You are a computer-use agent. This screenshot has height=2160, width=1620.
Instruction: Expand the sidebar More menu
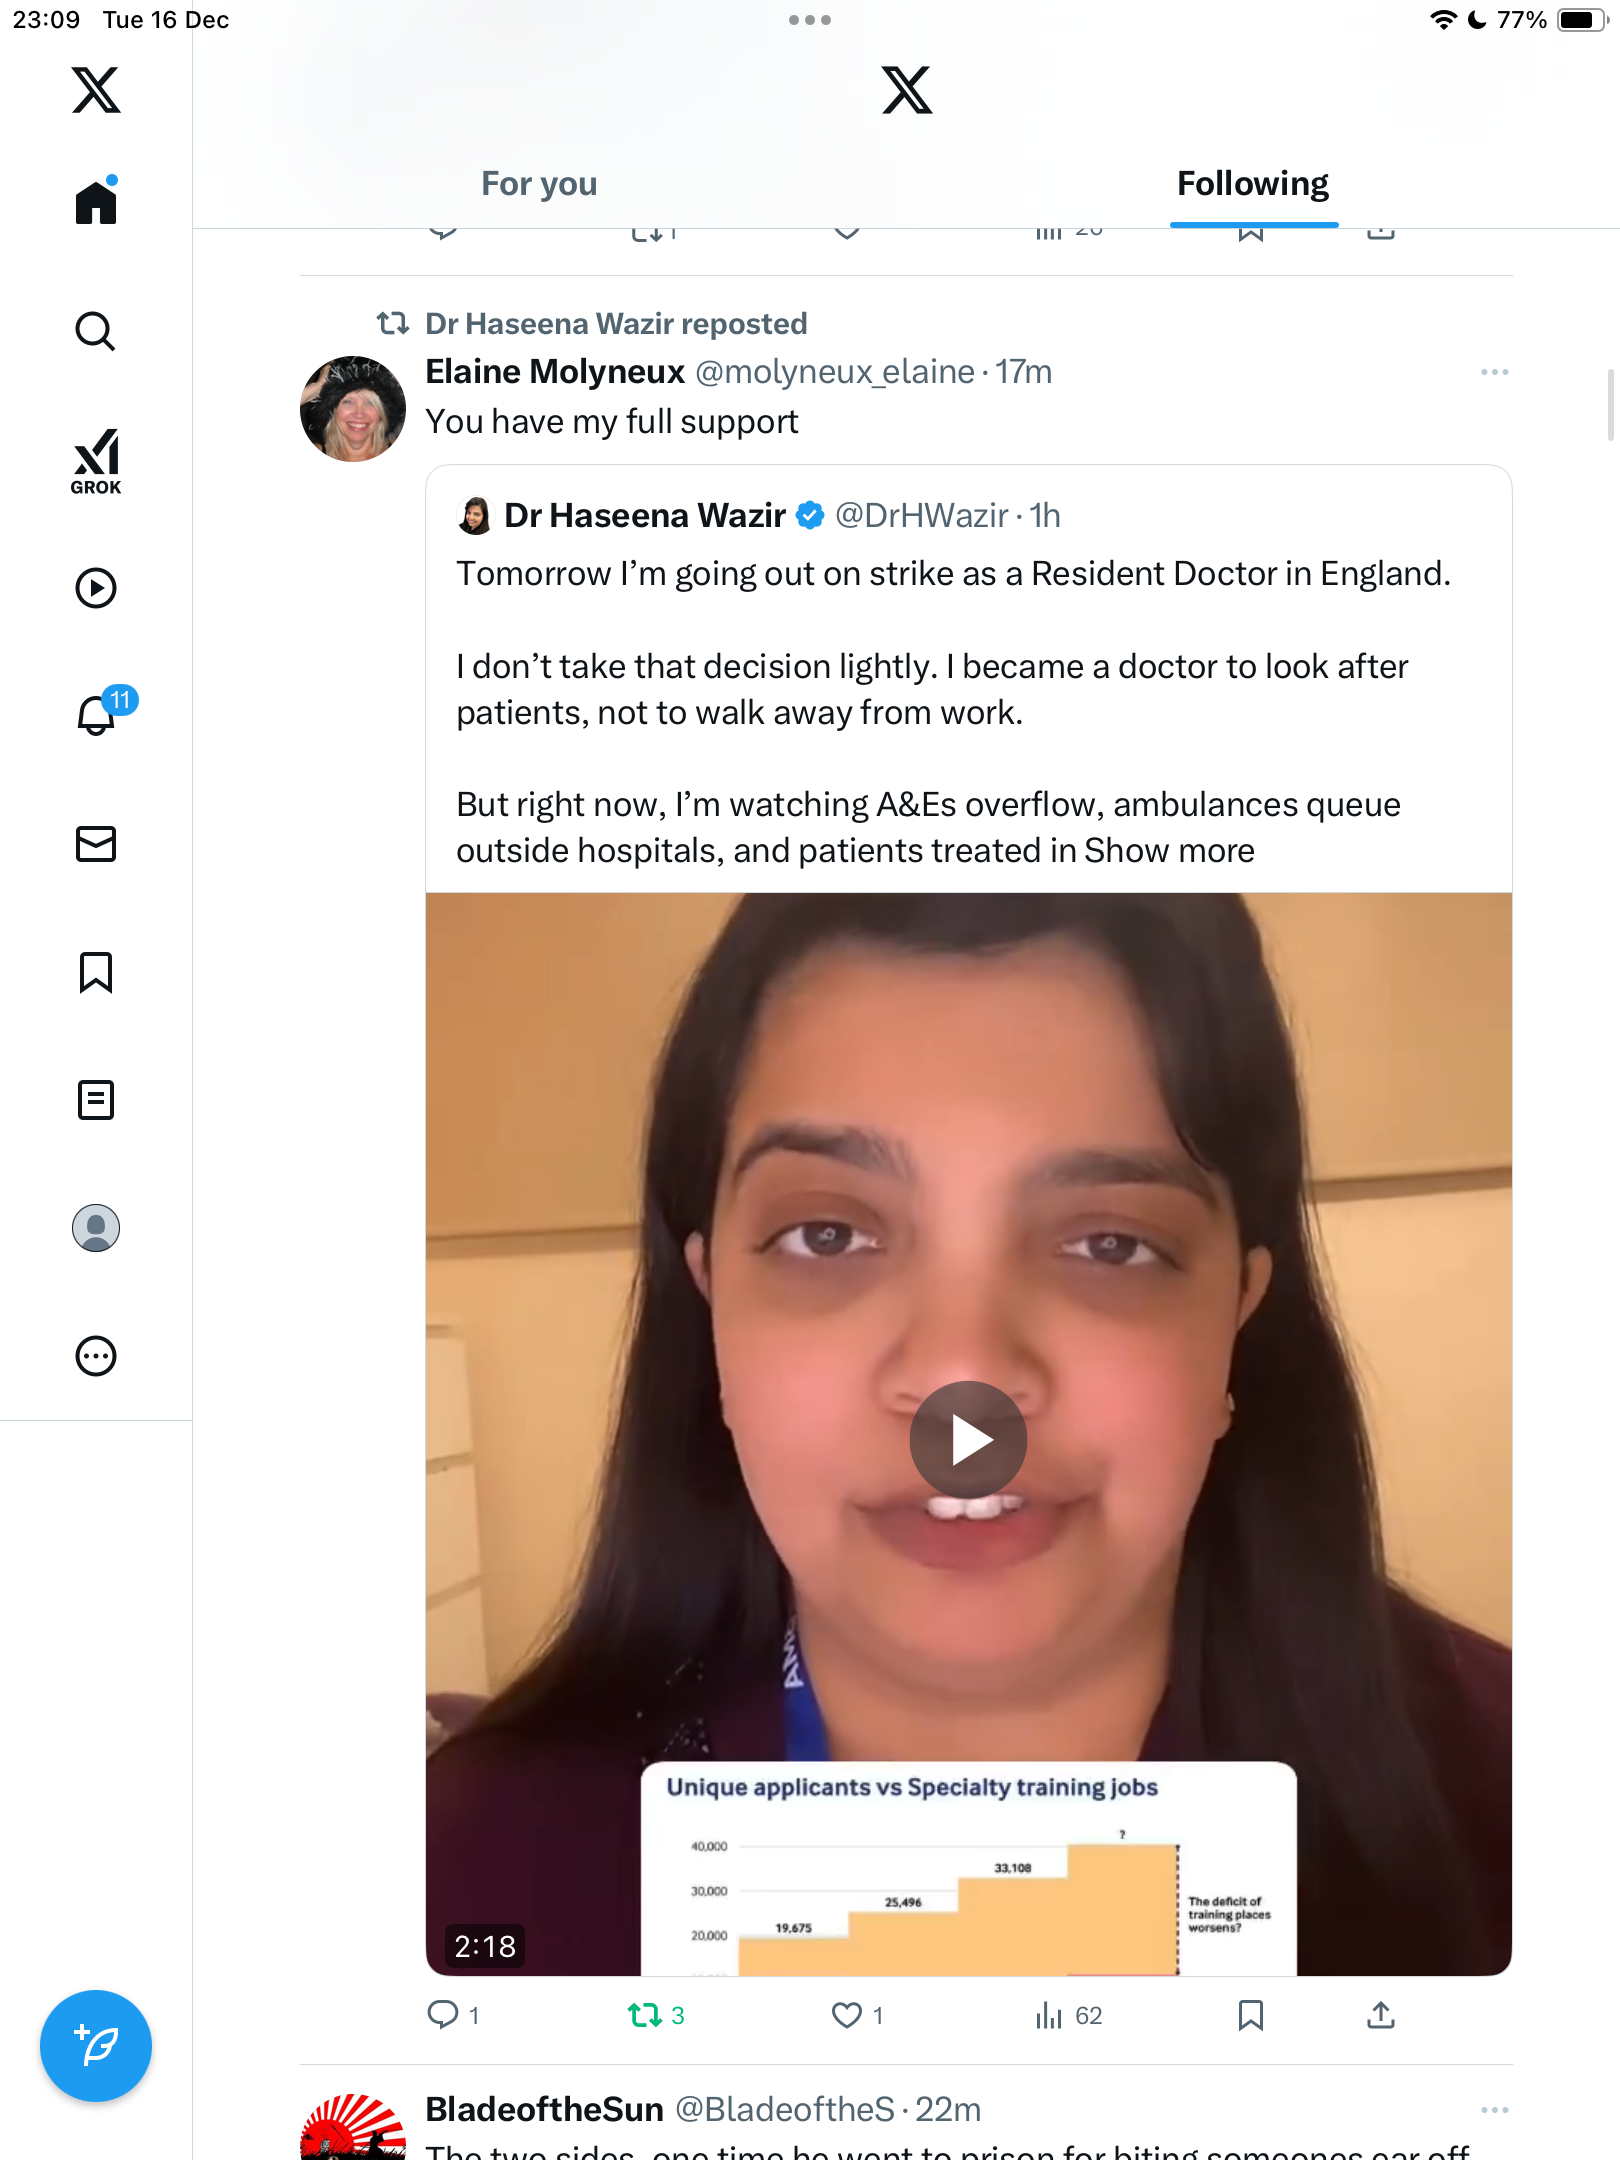pos(96,1356)
